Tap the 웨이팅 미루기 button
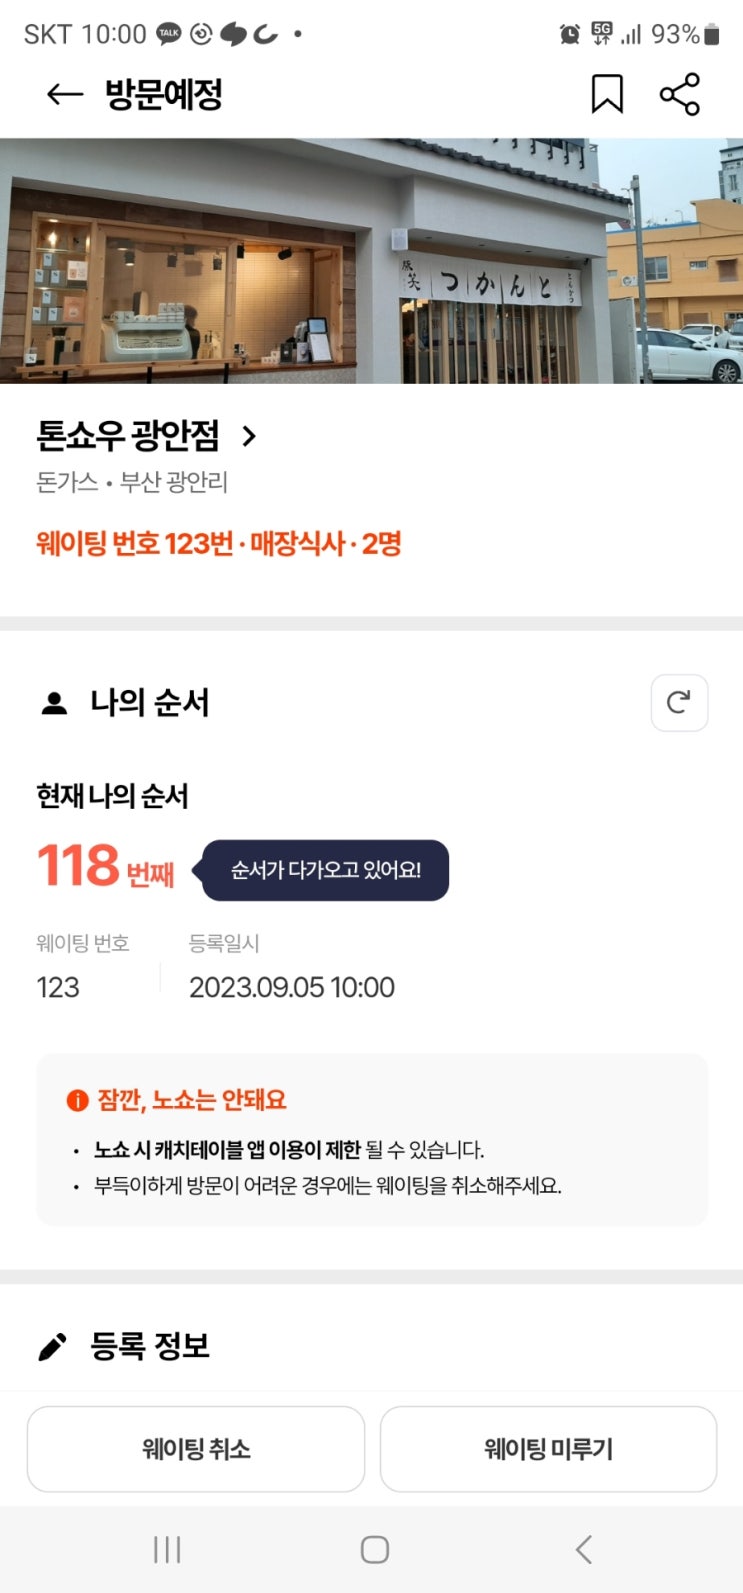Image resolution: width=743 pixels, height=1593 pixels. (x=548, y=1449)
